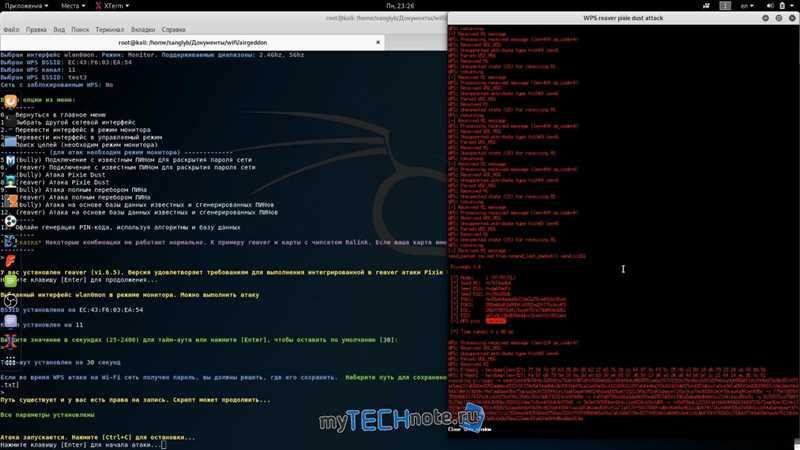
Task: Open the Поиск menu in the terminal
Action: click(x=80, y=30)
